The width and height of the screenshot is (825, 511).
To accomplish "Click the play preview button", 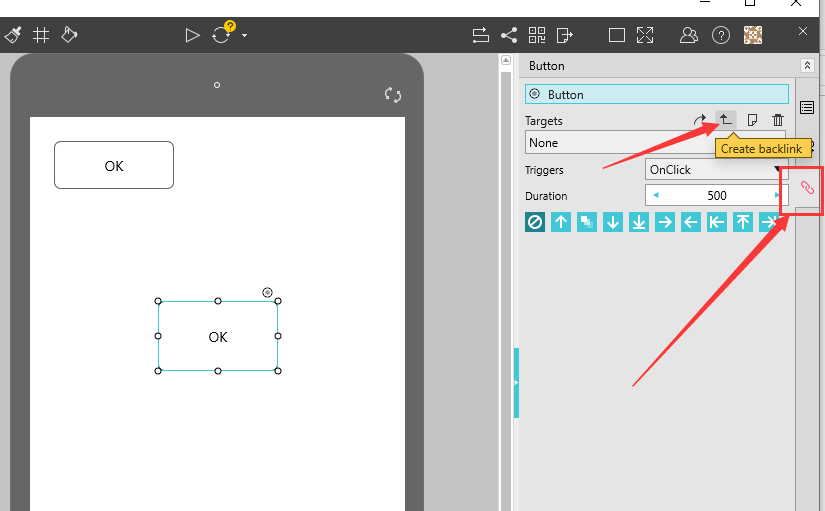I will coord(192,35).
